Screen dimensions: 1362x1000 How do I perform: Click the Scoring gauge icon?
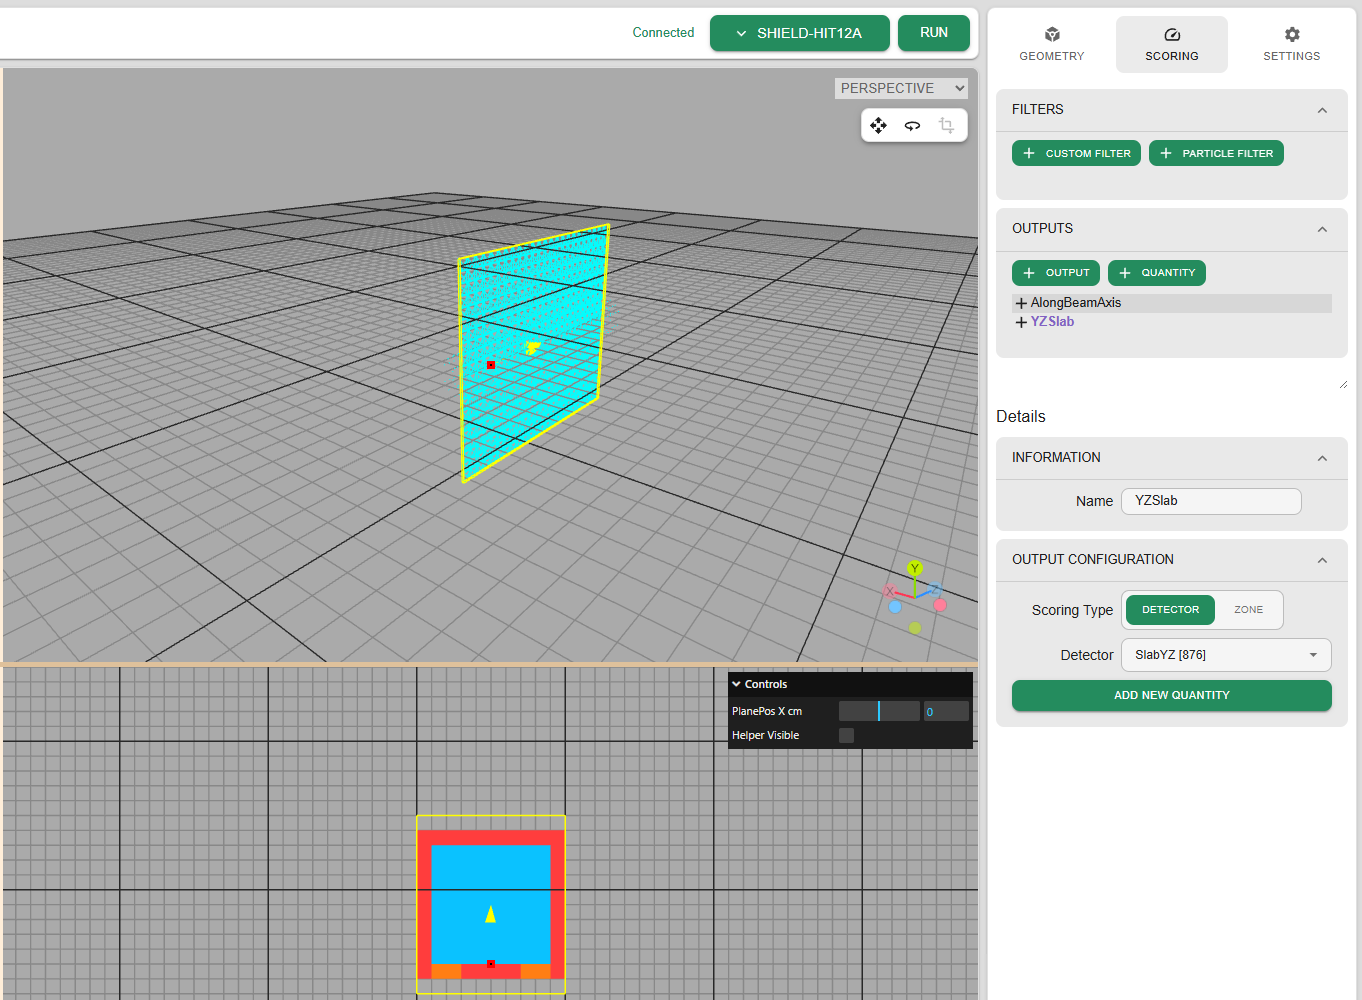[1172, 35]
